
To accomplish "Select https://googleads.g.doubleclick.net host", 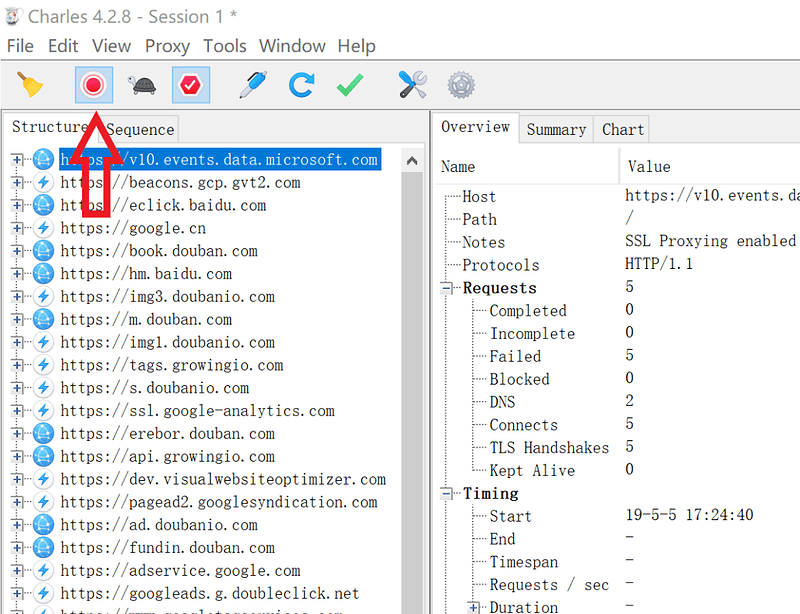I will 210,594.
